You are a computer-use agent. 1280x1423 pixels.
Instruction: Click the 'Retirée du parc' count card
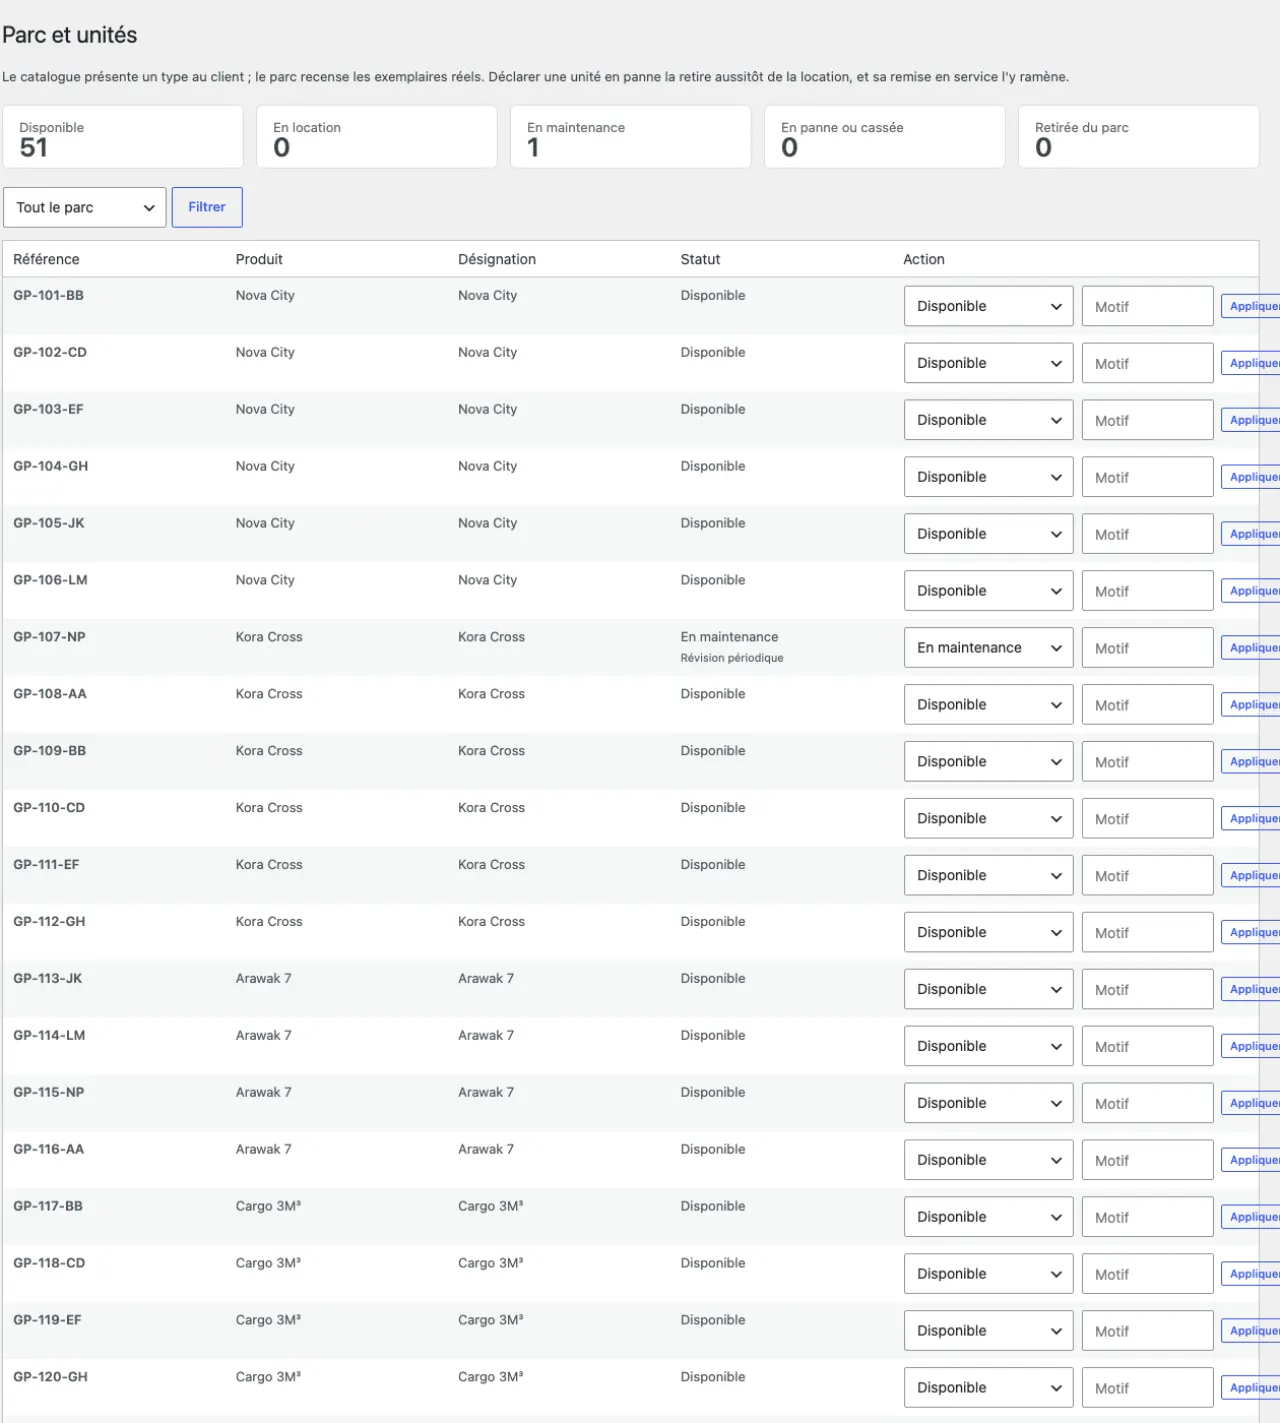(1139, 137)
